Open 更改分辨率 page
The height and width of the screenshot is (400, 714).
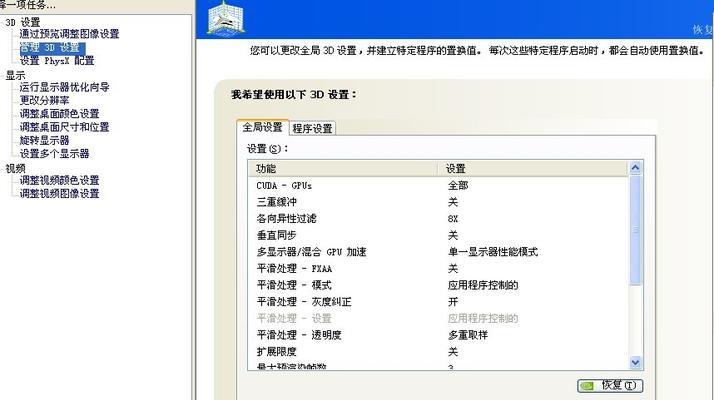pyautogui.click(x=44, y=101)
